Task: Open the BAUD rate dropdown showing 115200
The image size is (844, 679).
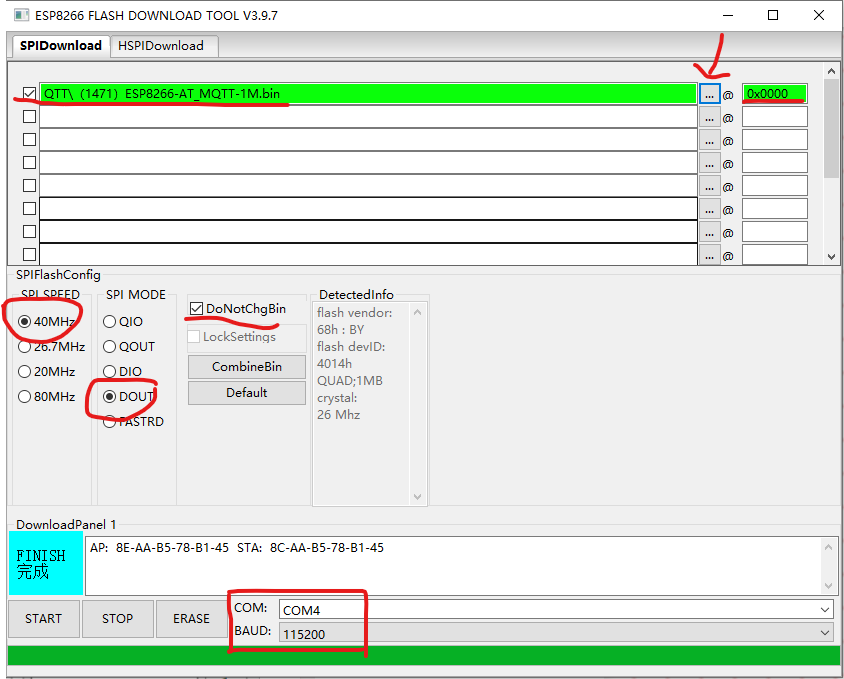Action: pyautogui.click(x=825, y=633)
